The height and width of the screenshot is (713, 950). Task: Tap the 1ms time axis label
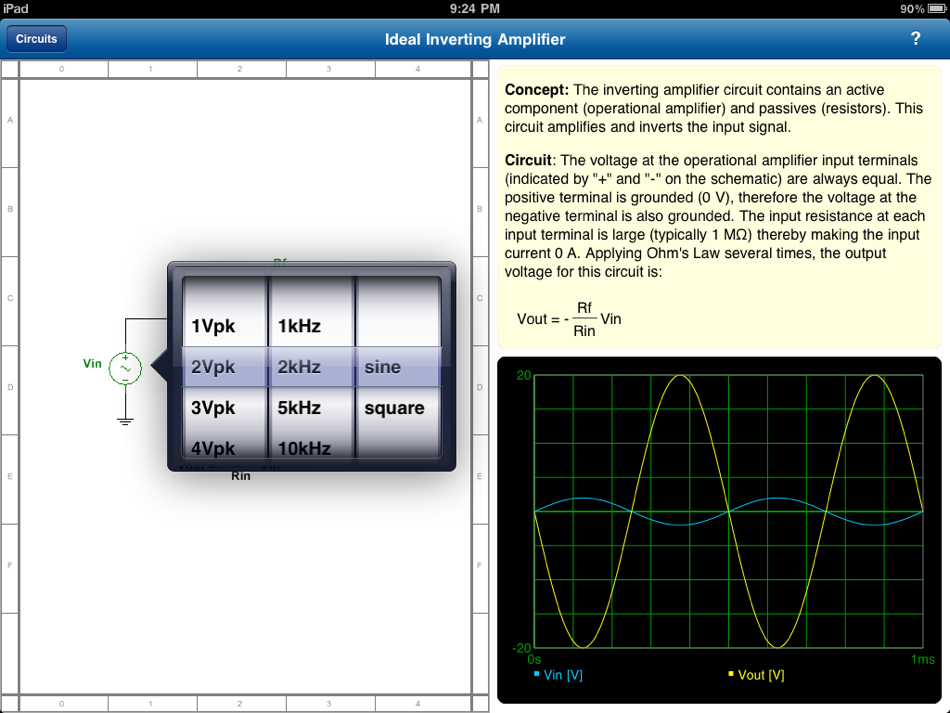coord(923,660)
